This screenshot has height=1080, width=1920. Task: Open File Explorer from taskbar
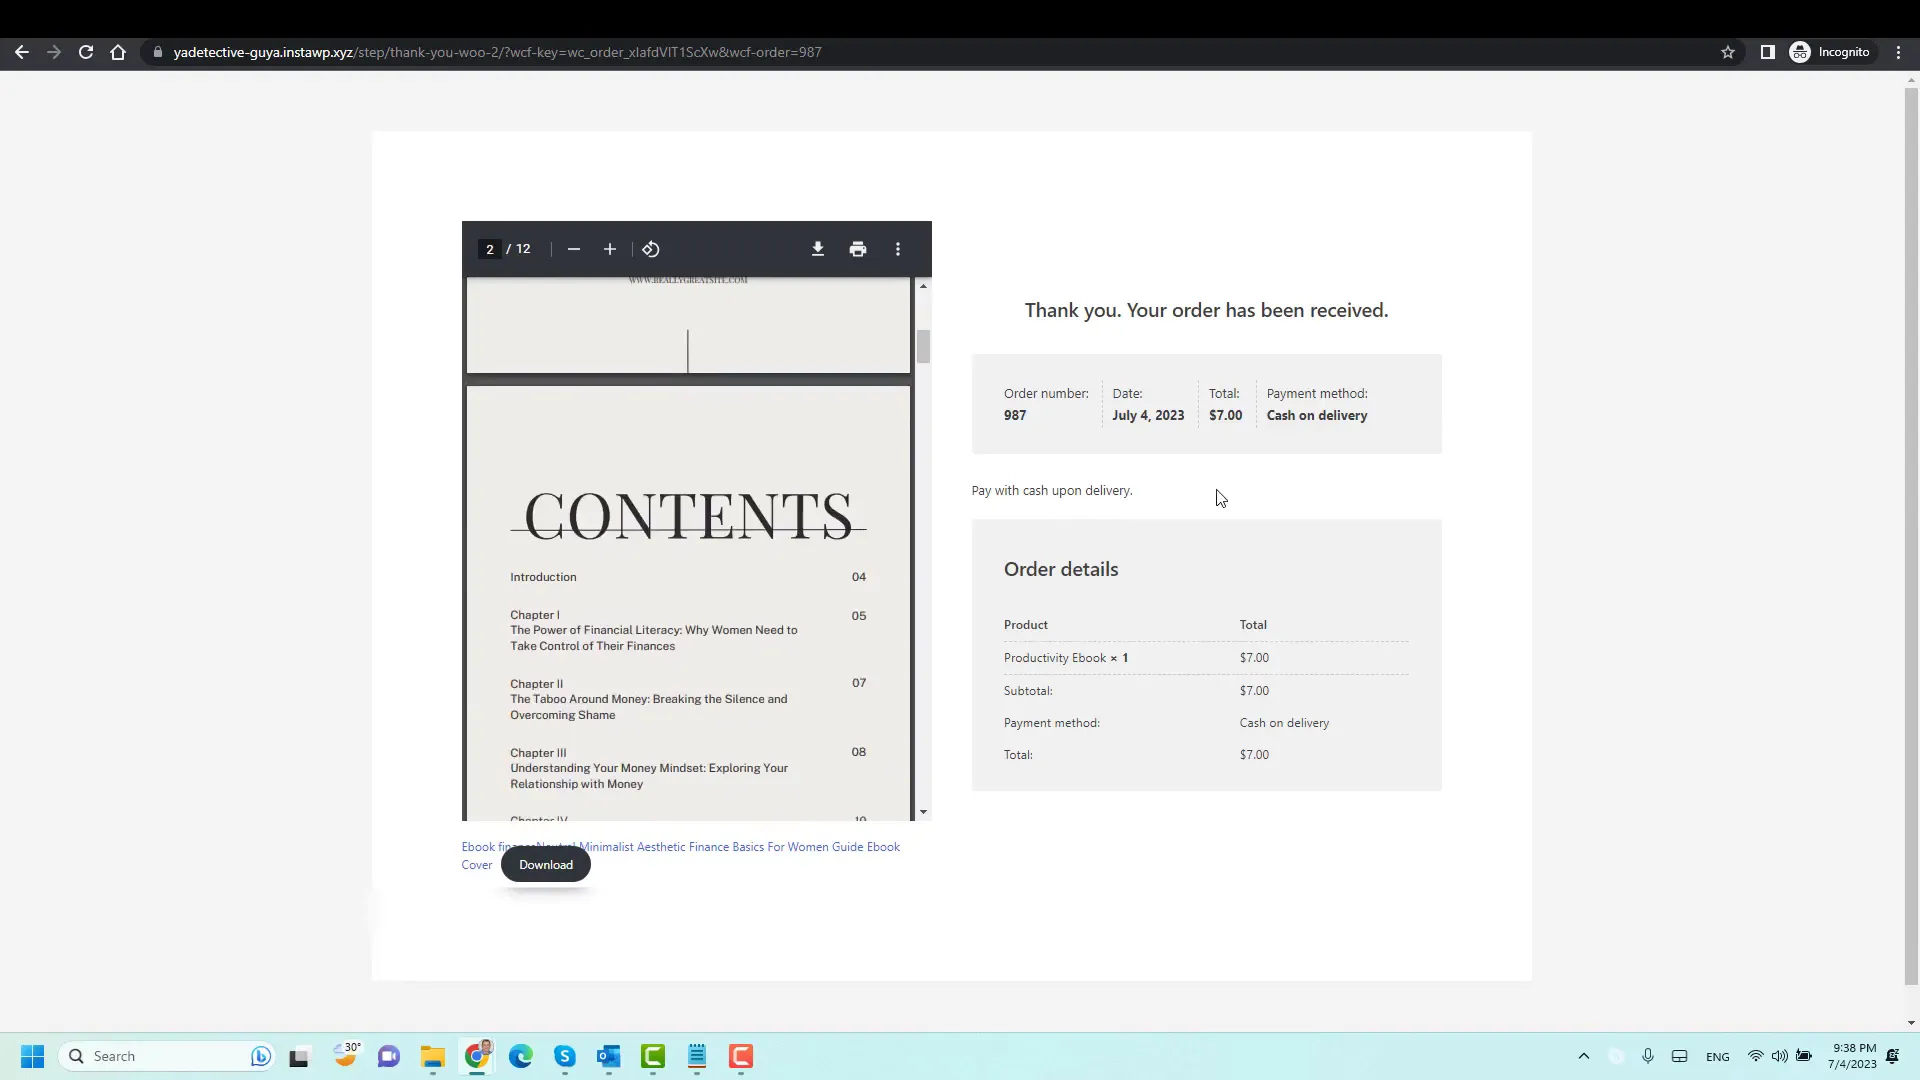[432, 1056]
